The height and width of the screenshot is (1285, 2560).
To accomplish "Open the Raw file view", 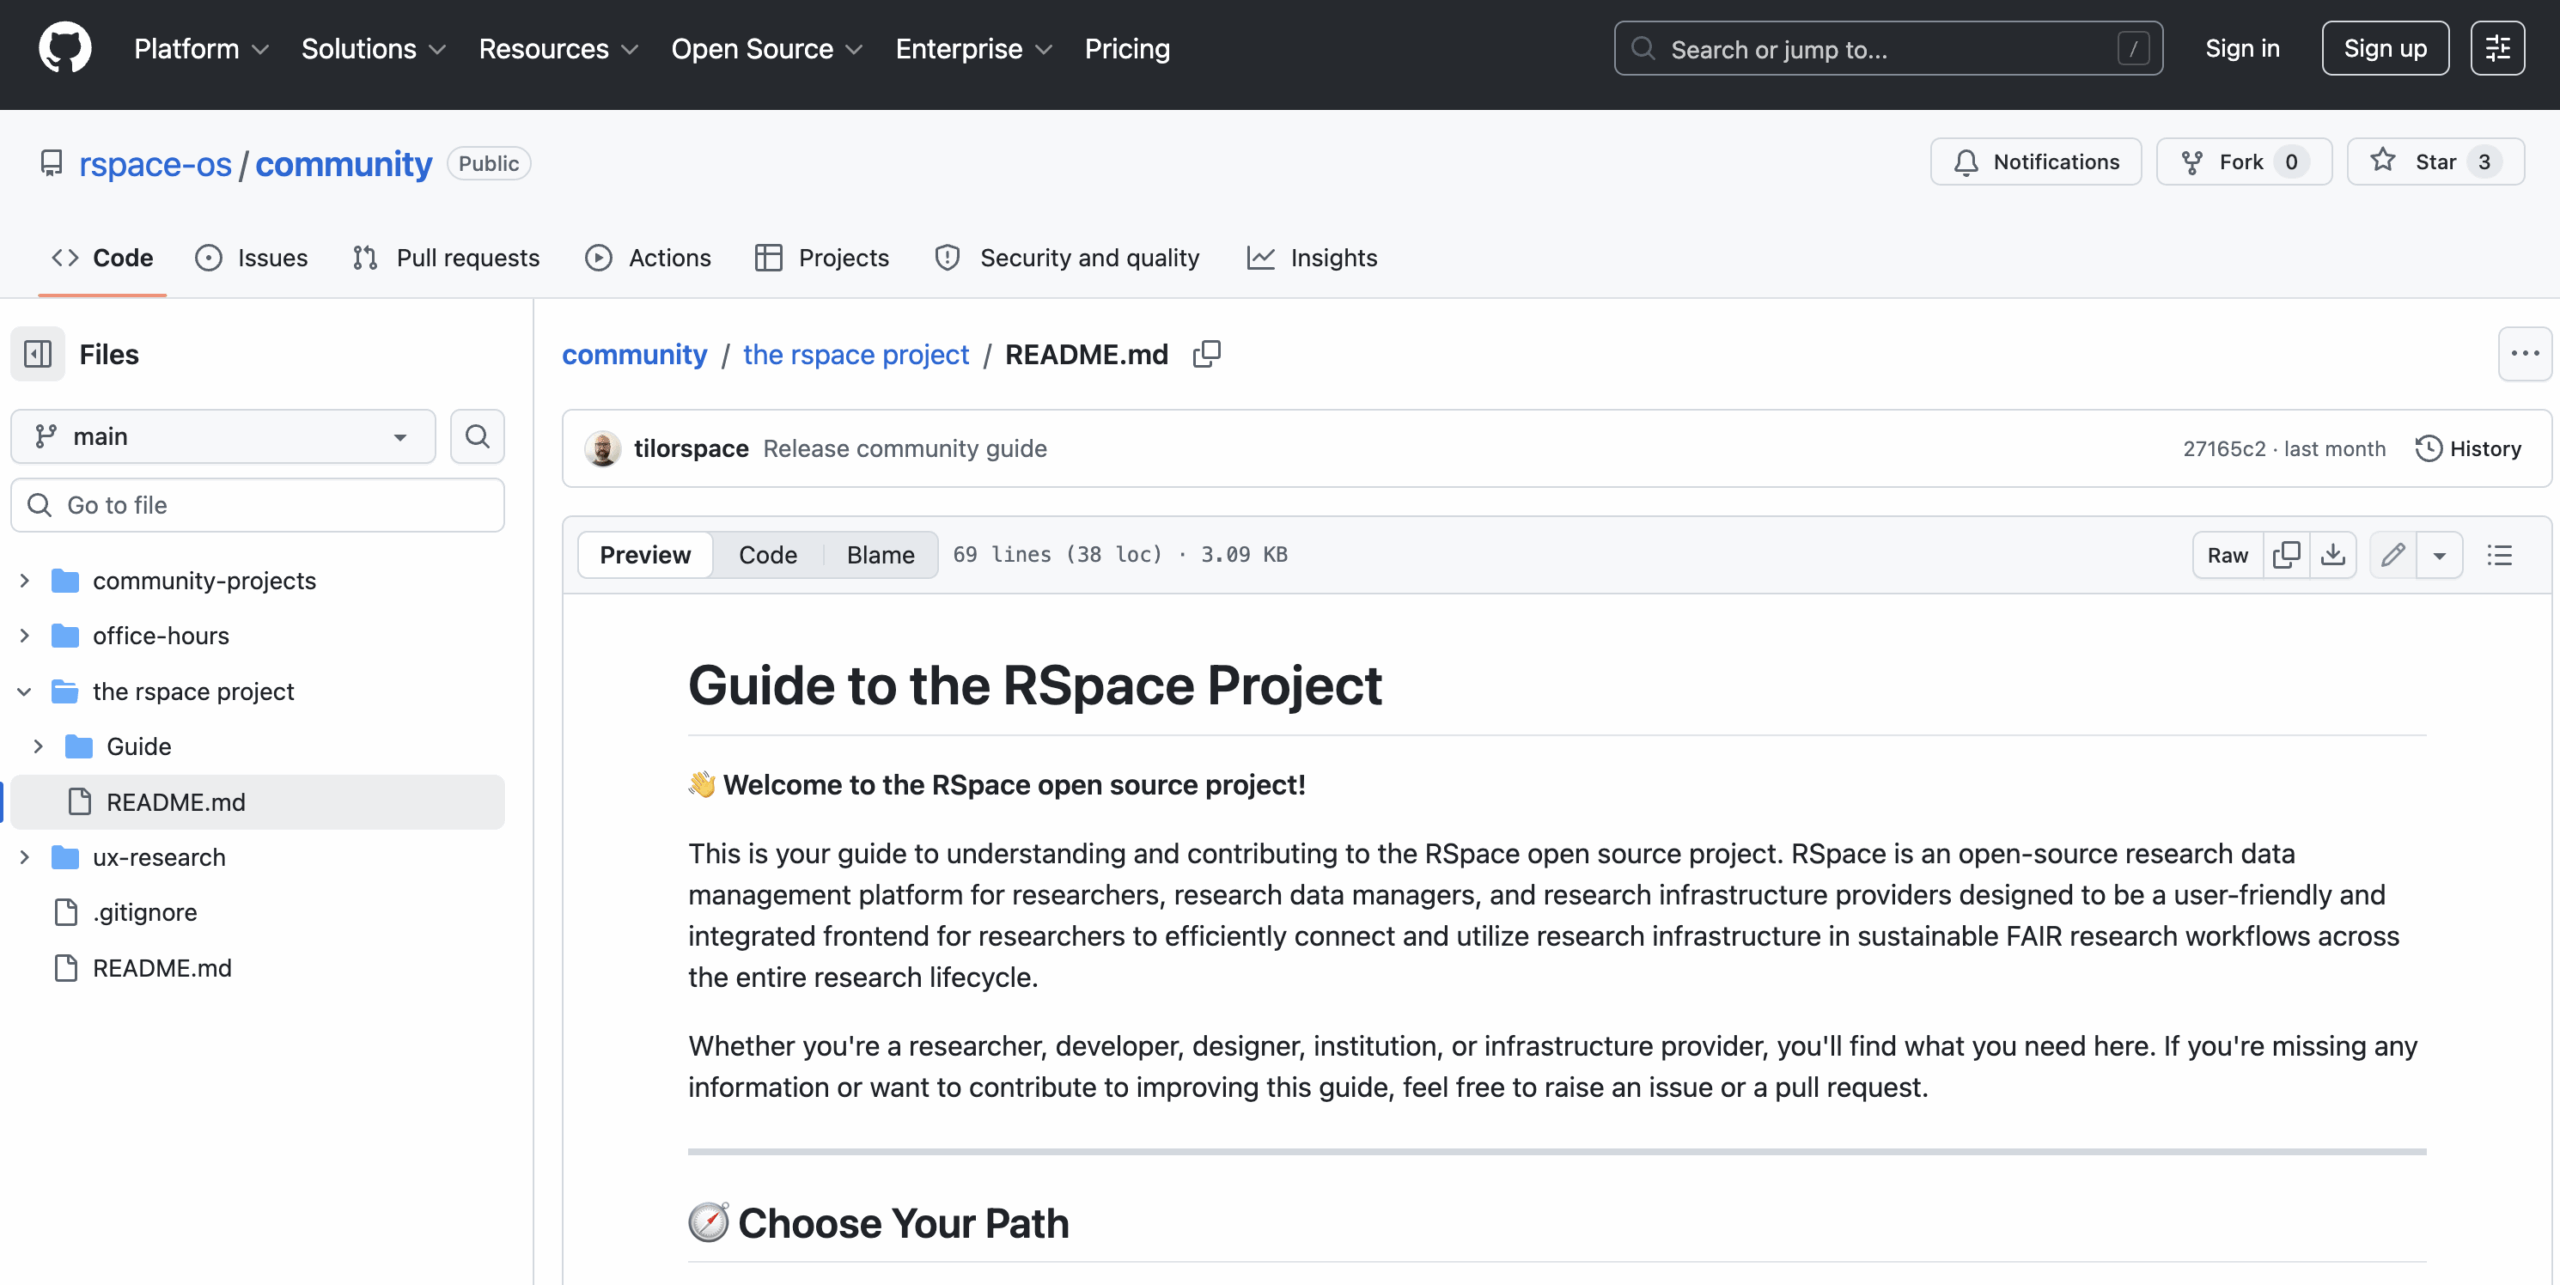I will [2227, 554].
